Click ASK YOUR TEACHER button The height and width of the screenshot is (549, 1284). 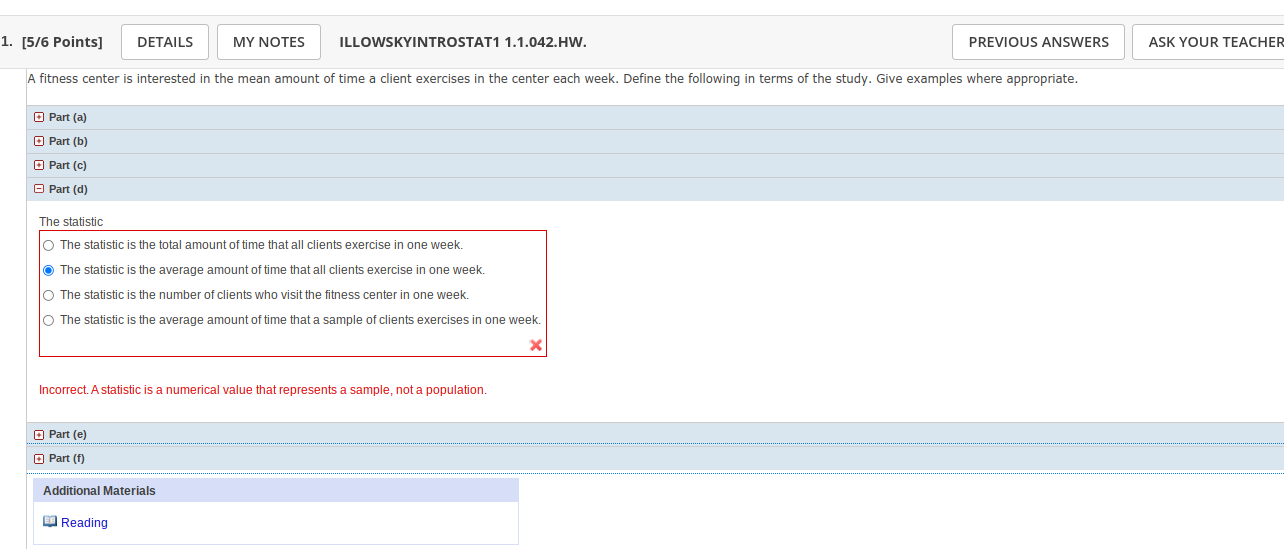coord(1209,42)
